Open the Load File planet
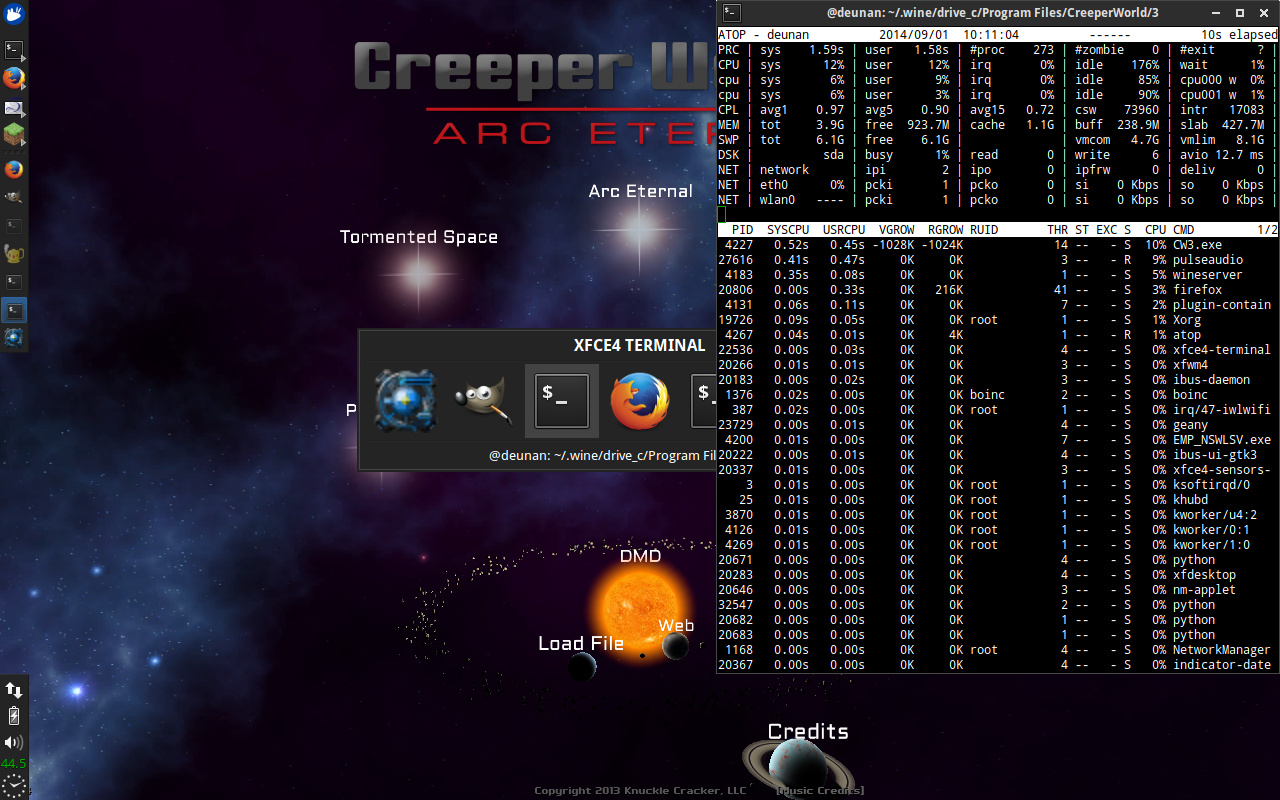The width and height of the screenshot is (1280, 800). coord(582,666)
